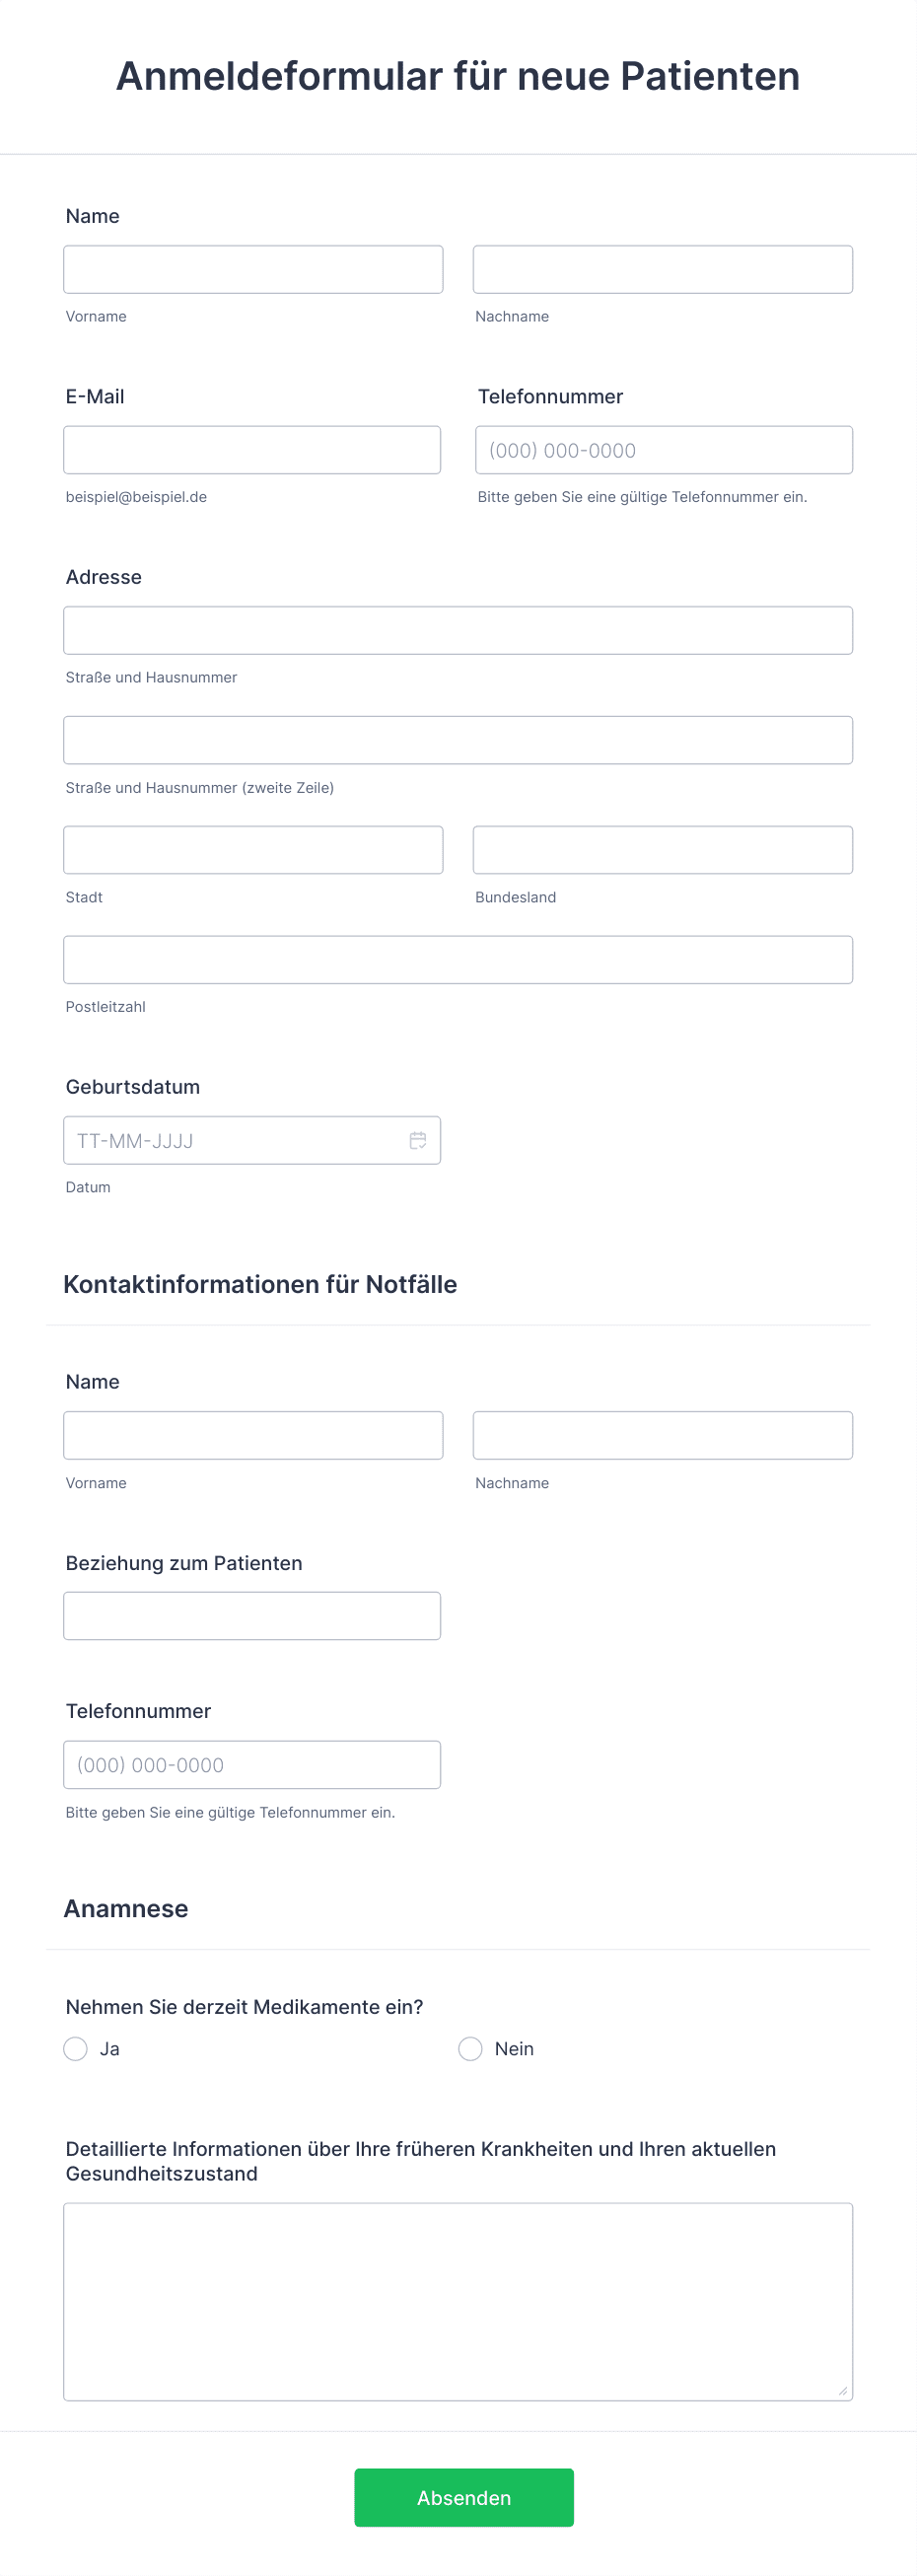
Task: Click the Straße und Hausnummer zweite Zeile field
Action: pos(458,740)
